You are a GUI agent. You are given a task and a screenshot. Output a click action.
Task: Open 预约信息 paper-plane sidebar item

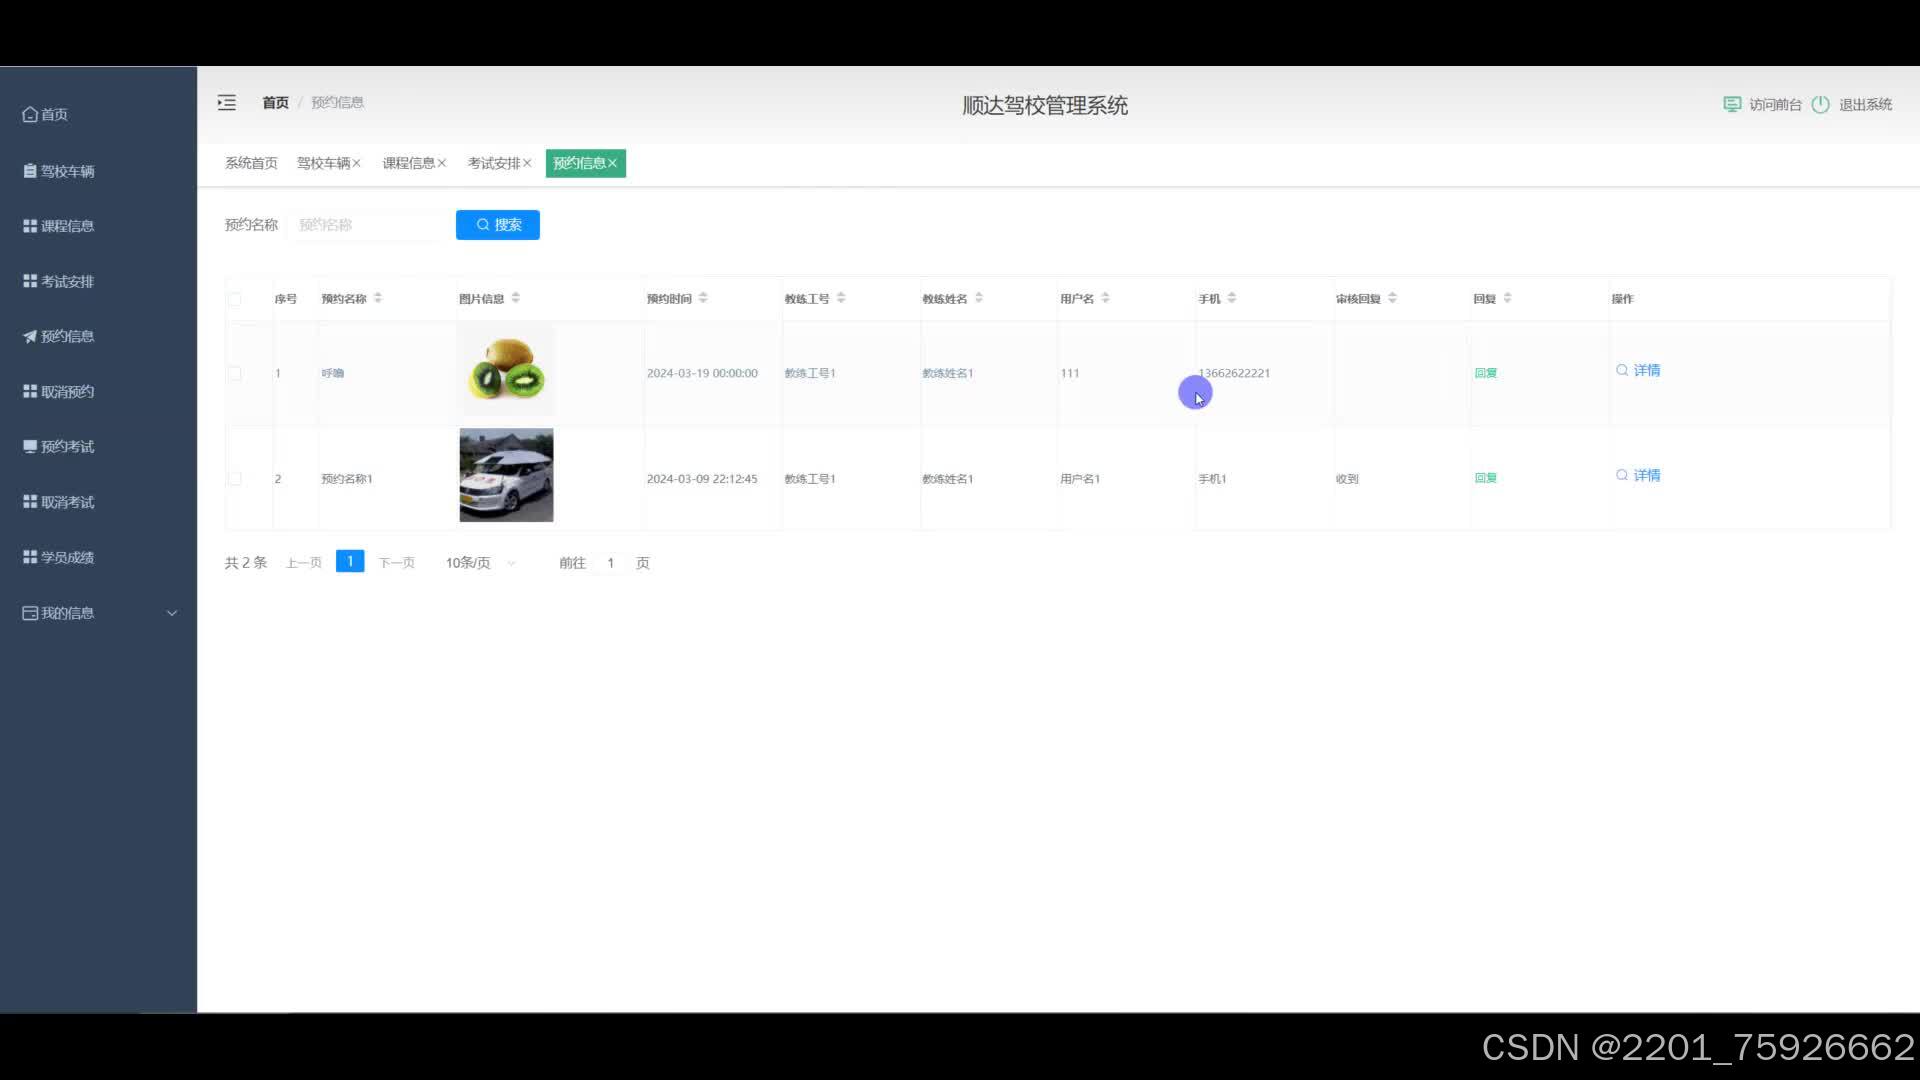pos(67,336)
